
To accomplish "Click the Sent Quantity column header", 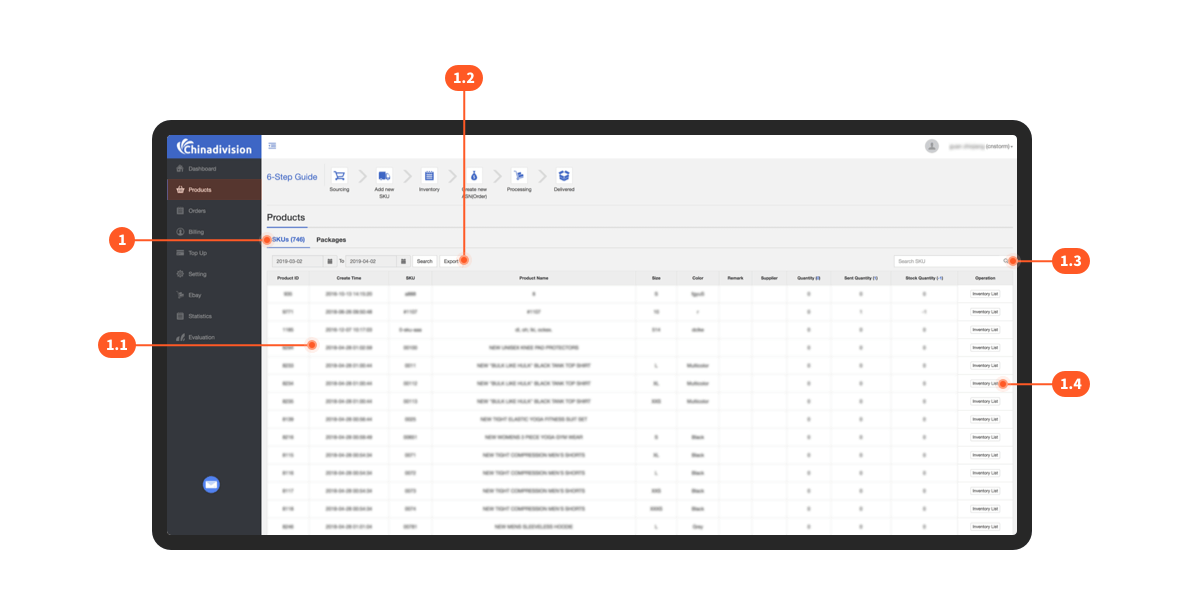I will tap(861, 277).
